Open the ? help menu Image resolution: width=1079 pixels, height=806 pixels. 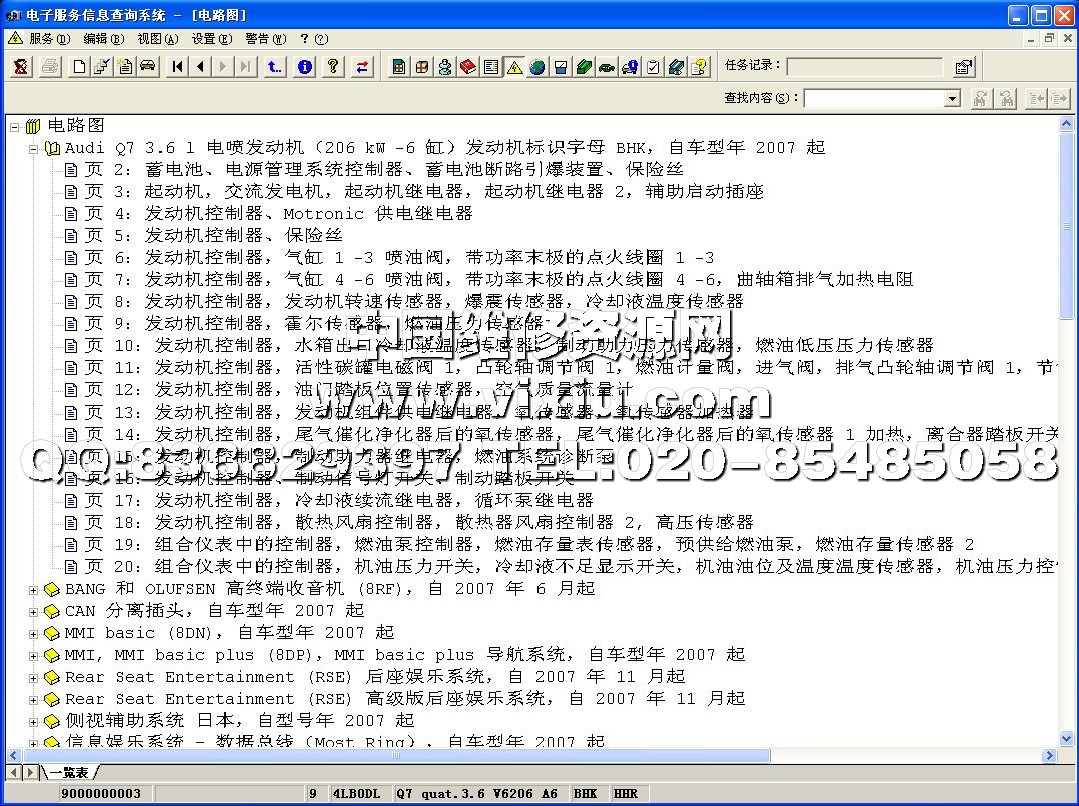pos(314,39)
